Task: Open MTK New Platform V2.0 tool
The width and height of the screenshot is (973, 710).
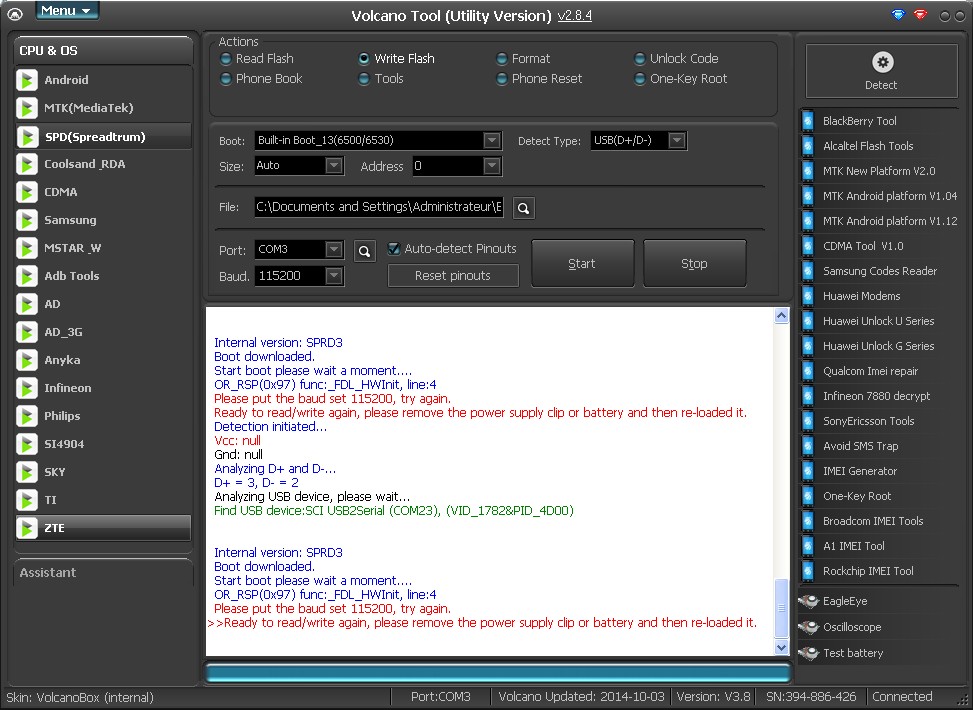Action: point(879,171)
